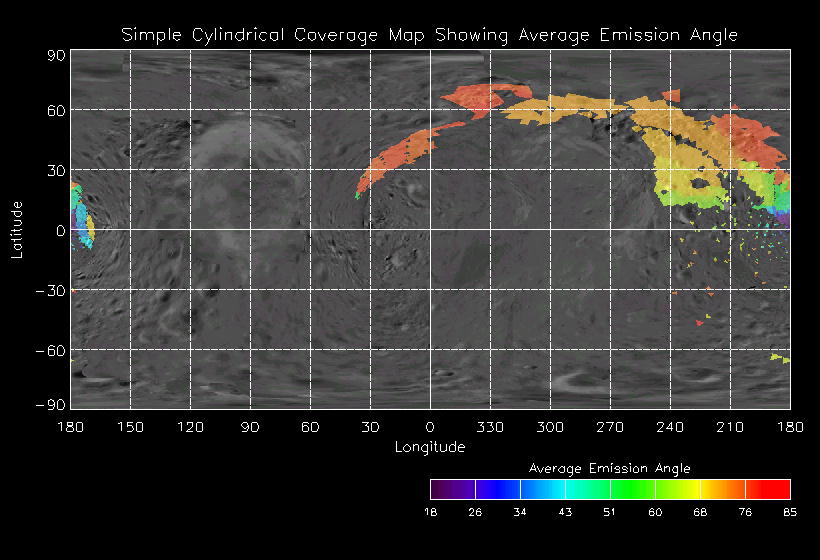Click the "43" value under the color bar

click(x=565, y=513)
